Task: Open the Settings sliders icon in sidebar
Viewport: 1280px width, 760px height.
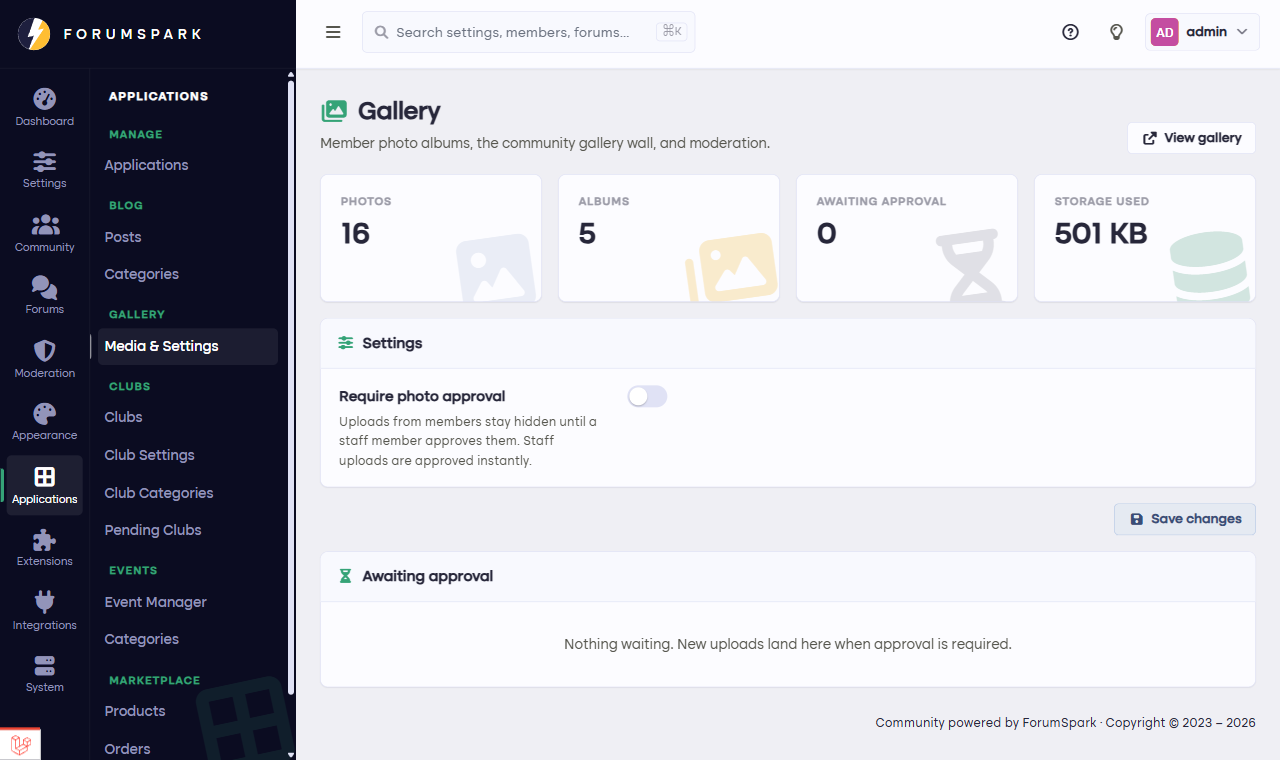Action: tap(45, 161)
